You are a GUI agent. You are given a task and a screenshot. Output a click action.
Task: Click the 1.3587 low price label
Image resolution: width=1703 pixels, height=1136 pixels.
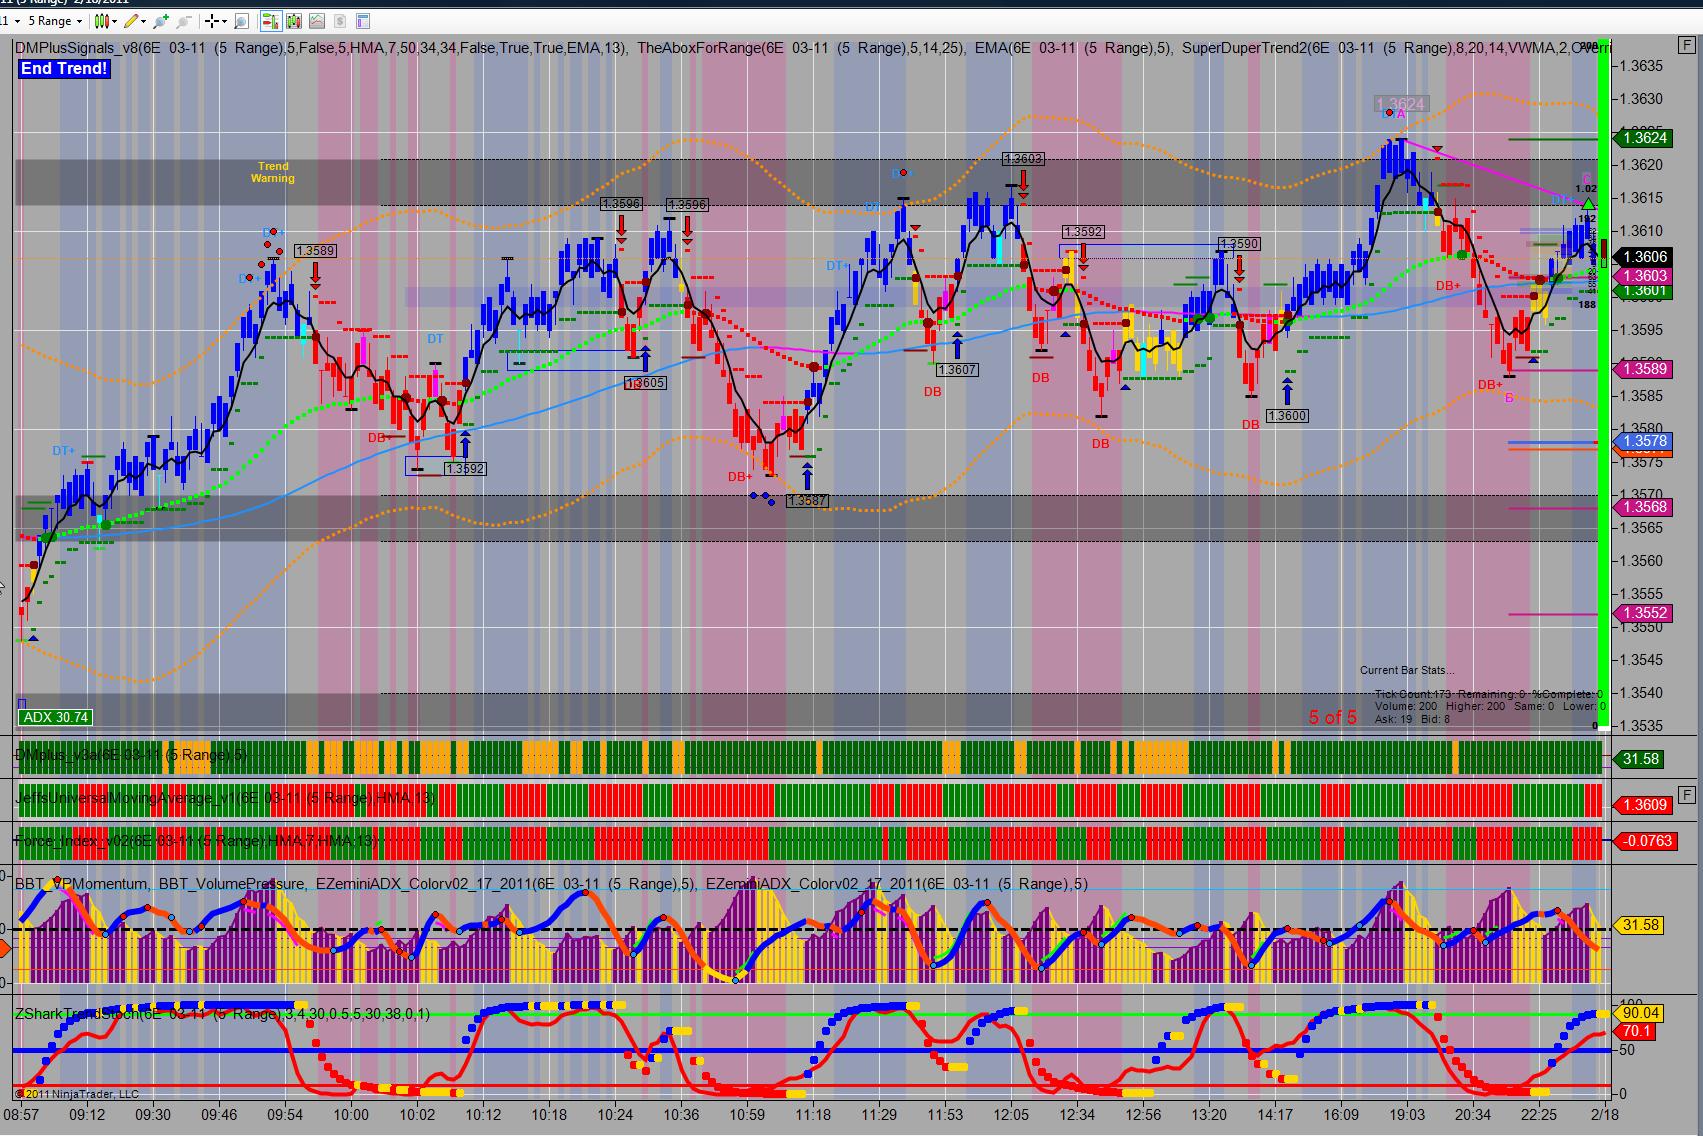tap(807, 501)
